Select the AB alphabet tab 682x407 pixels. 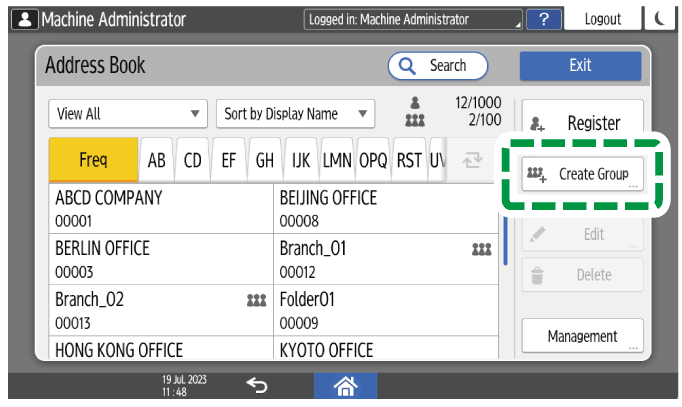157,160
